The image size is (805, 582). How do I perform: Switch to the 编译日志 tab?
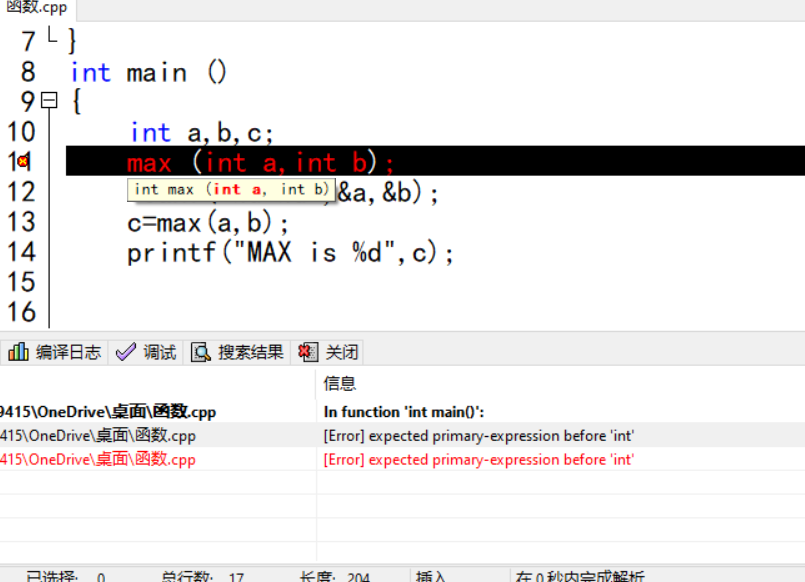54,353
